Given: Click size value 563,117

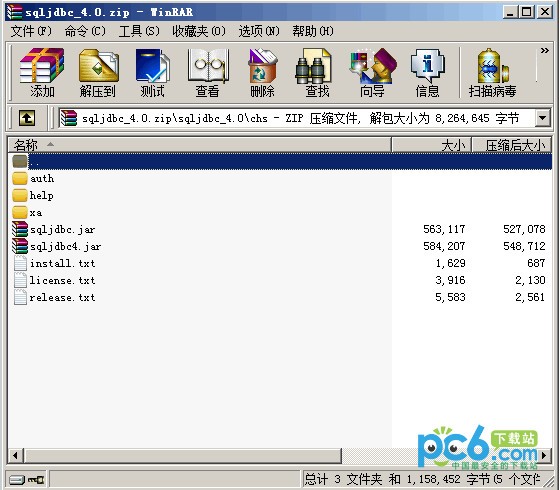Looking at the screenshot, I should pos(444,229).
